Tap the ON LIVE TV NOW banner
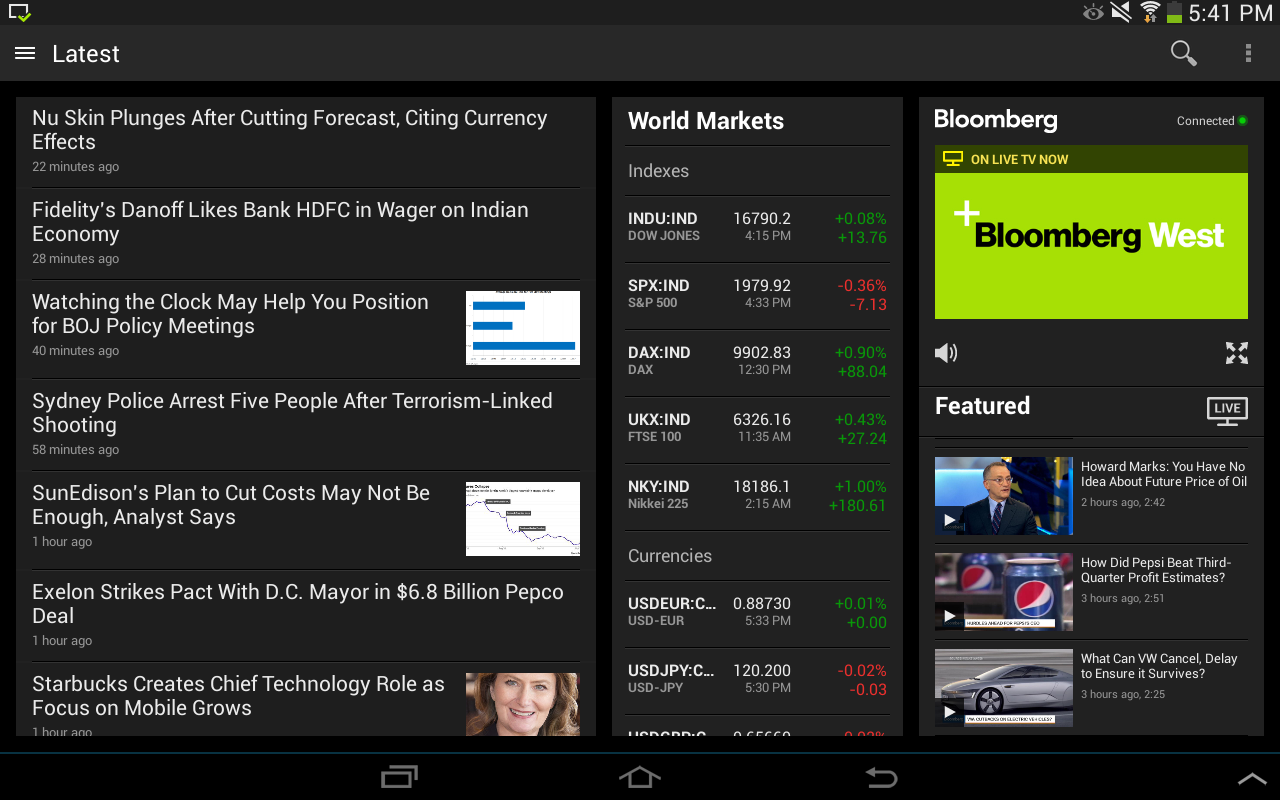The image size is (1280, 800). pyautogui.click(x=1091, y=159)
